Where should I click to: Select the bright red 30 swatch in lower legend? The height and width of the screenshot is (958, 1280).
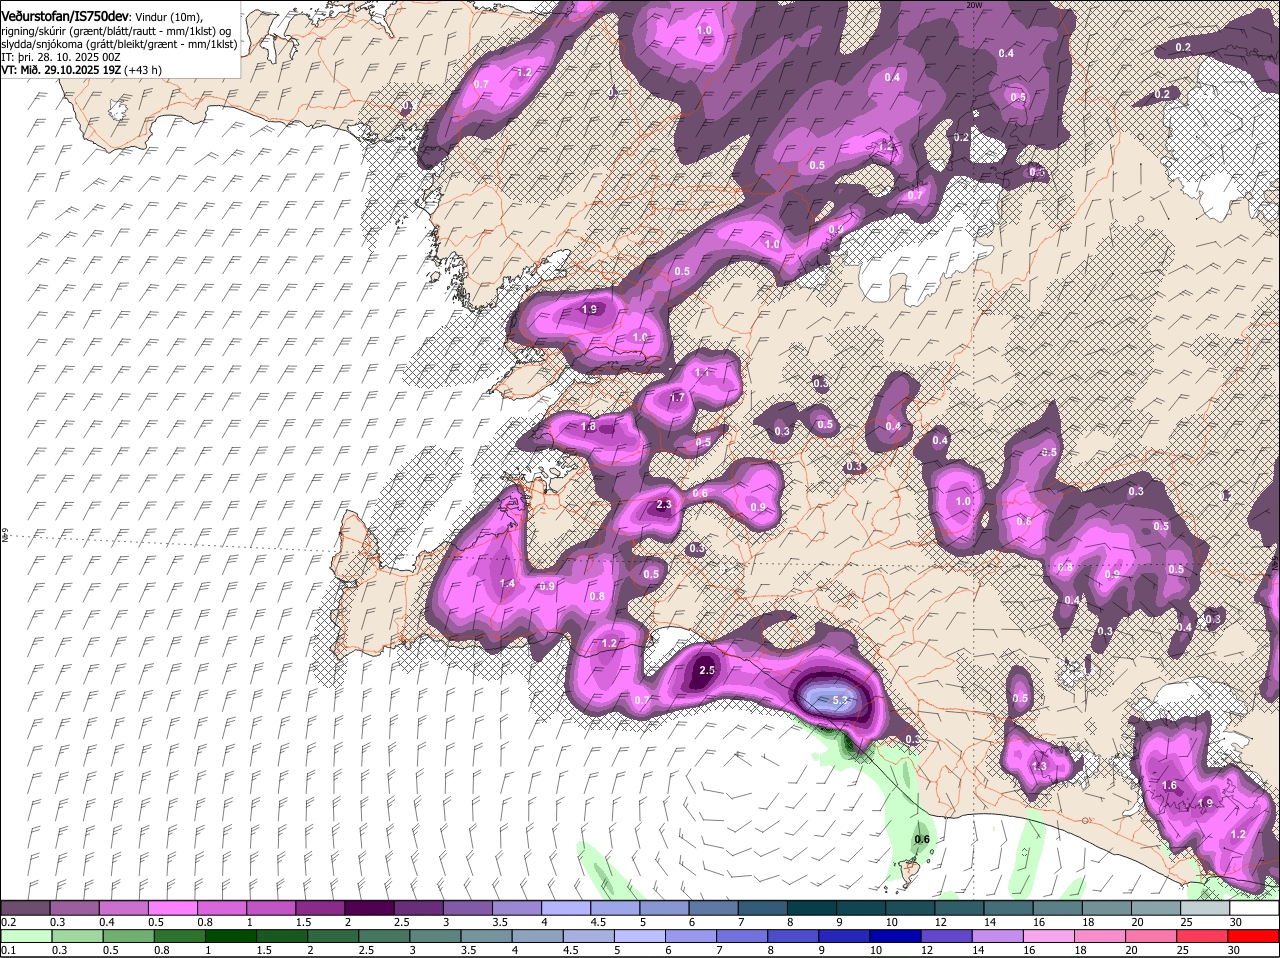coord(1255,936)
